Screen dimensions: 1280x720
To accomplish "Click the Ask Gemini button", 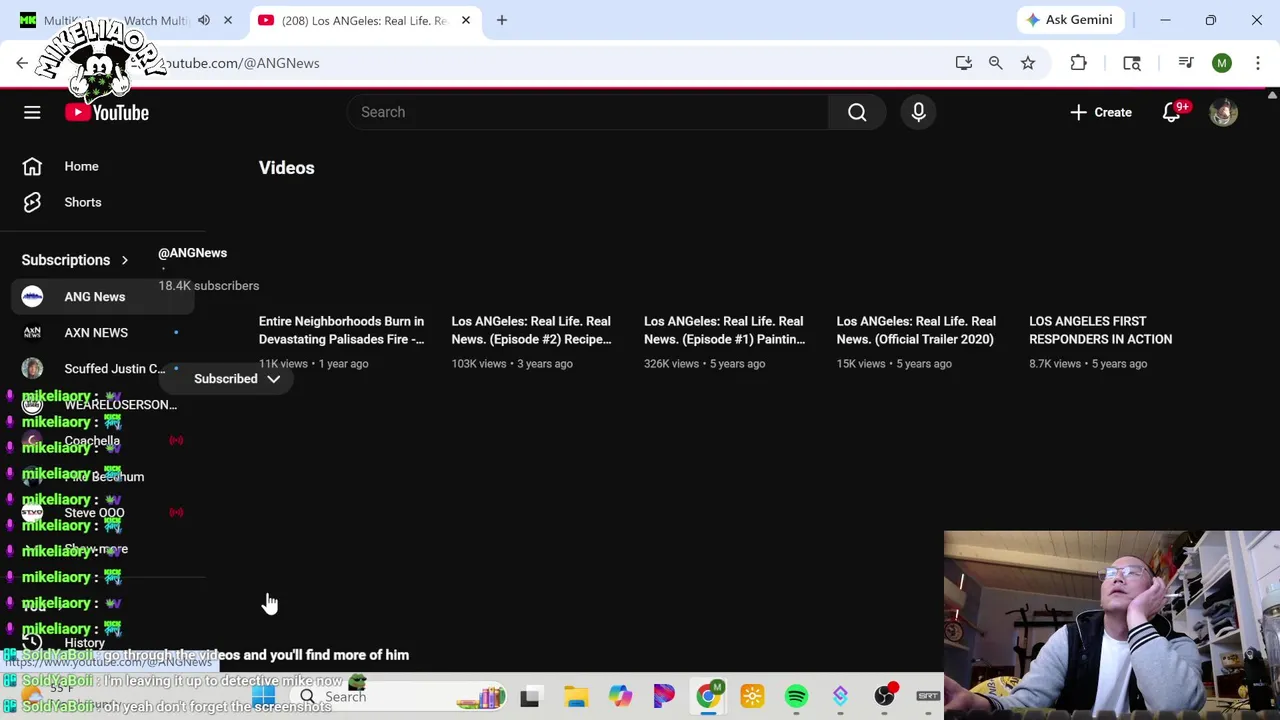I will 1068,20.
